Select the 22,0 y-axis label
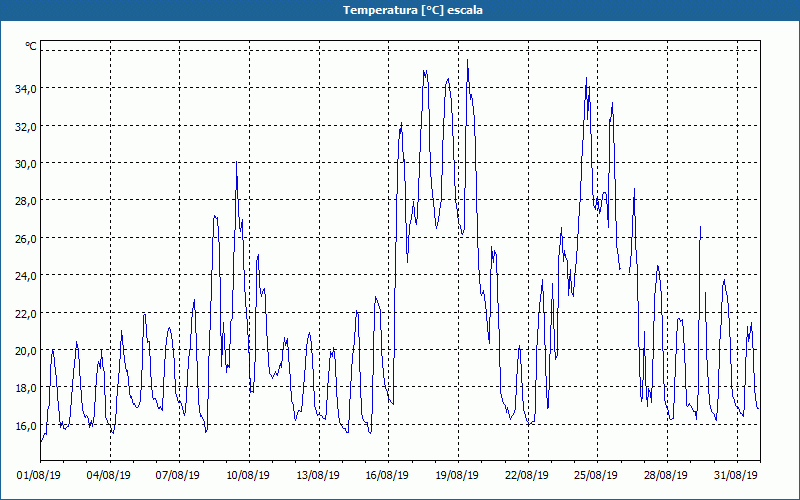Image resolution: width=800 pixels, height=500 pixels. click(x=26, y=313)
